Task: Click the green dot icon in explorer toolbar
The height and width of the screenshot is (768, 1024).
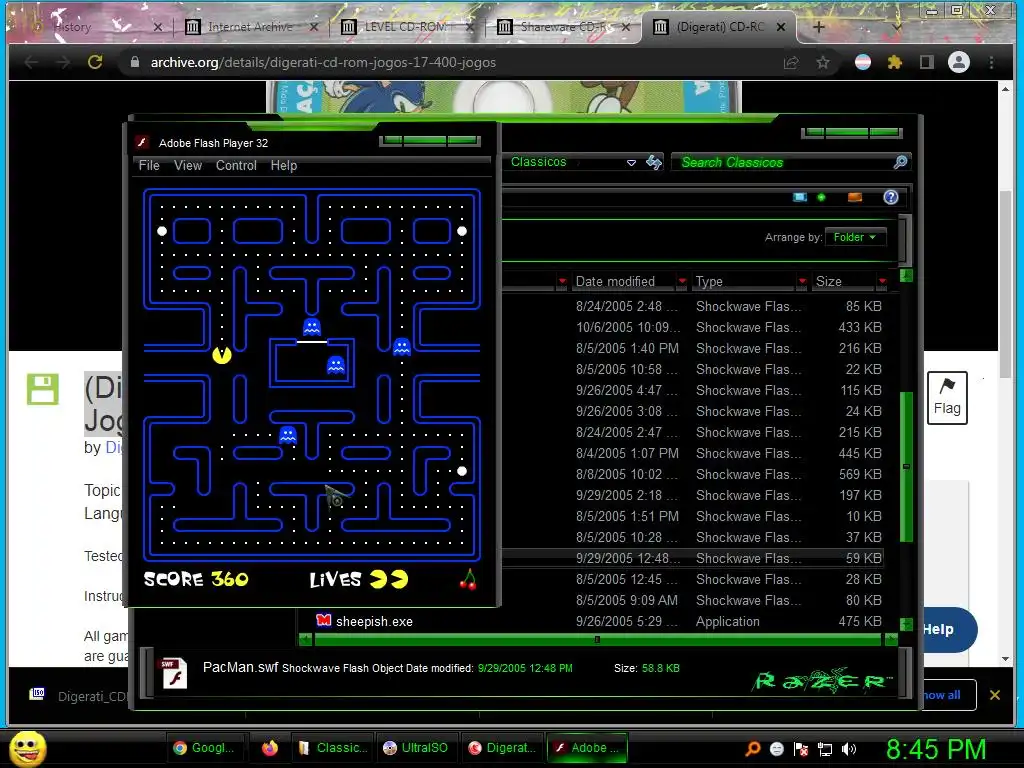Action: (x=821, y=197)
